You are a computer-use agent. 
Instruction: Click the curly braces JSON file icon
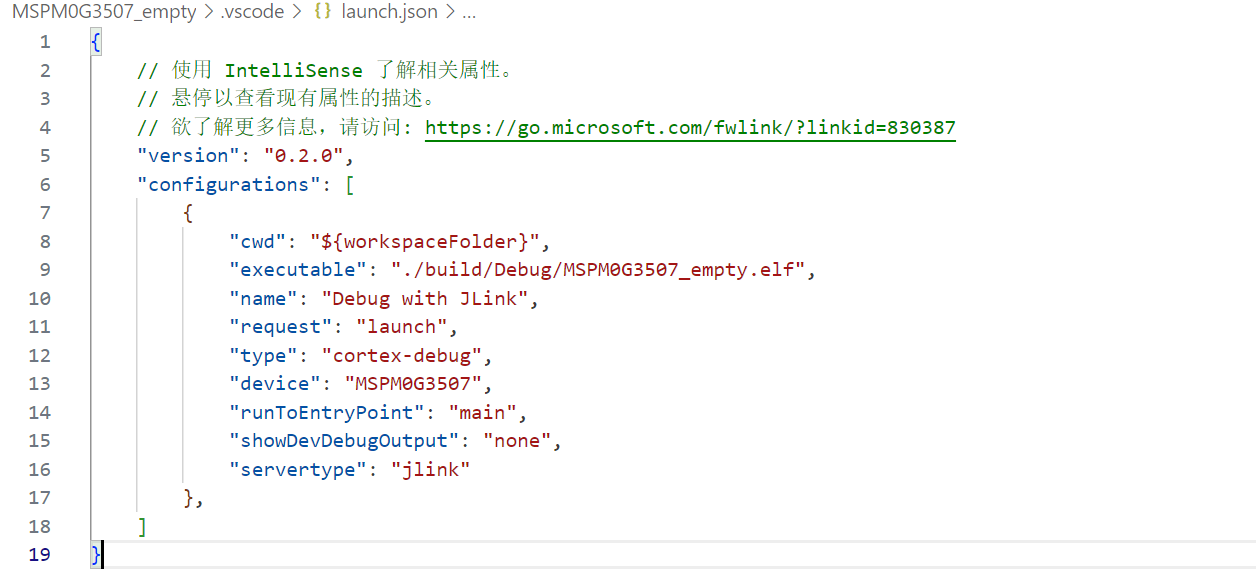pos(323,13)
